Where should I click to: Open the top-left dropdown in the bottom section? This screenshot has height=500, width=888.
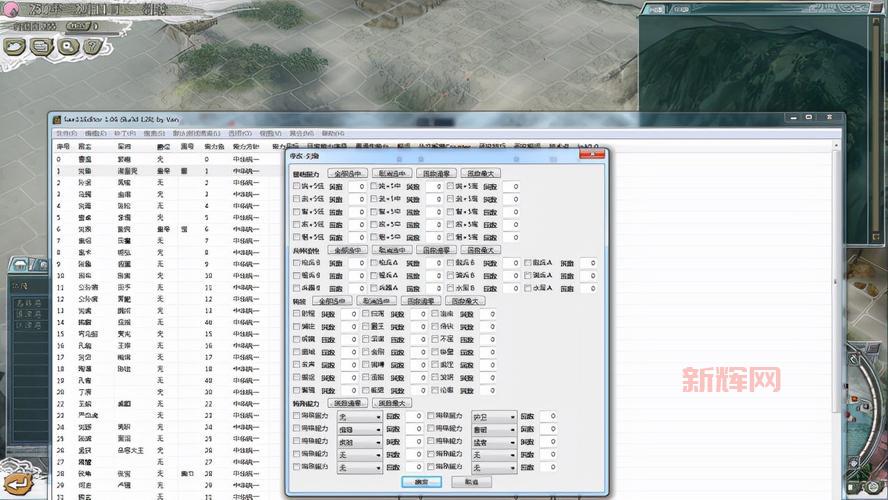pyautogui.click(x=359, y=415)
